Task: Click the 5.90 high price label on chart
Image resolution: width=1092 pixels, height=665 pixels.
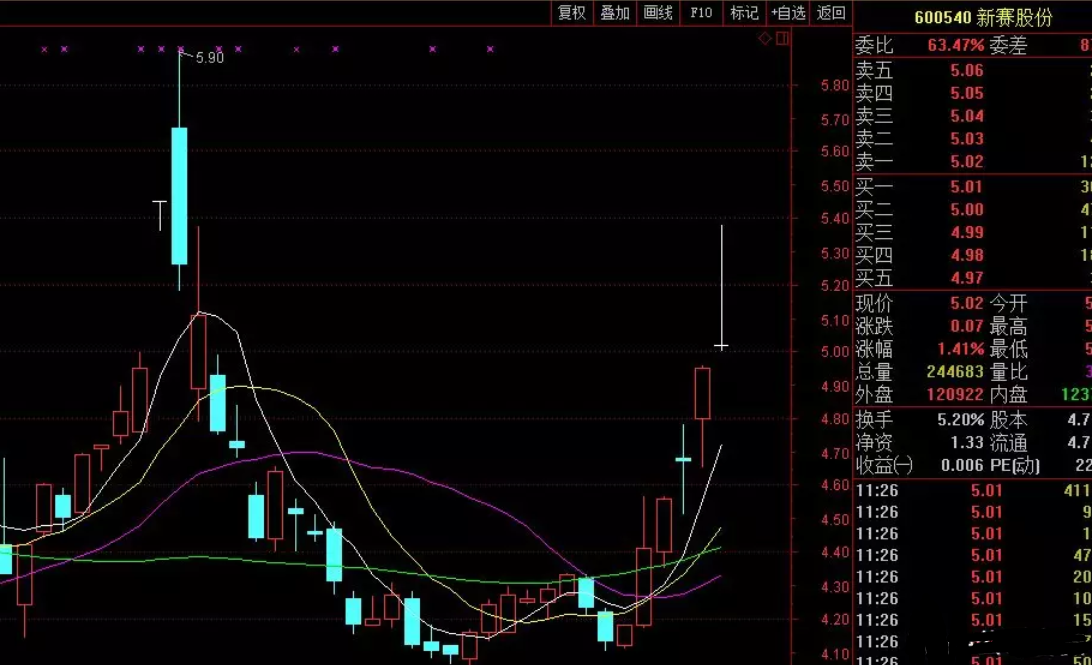Action: point(210,58)
